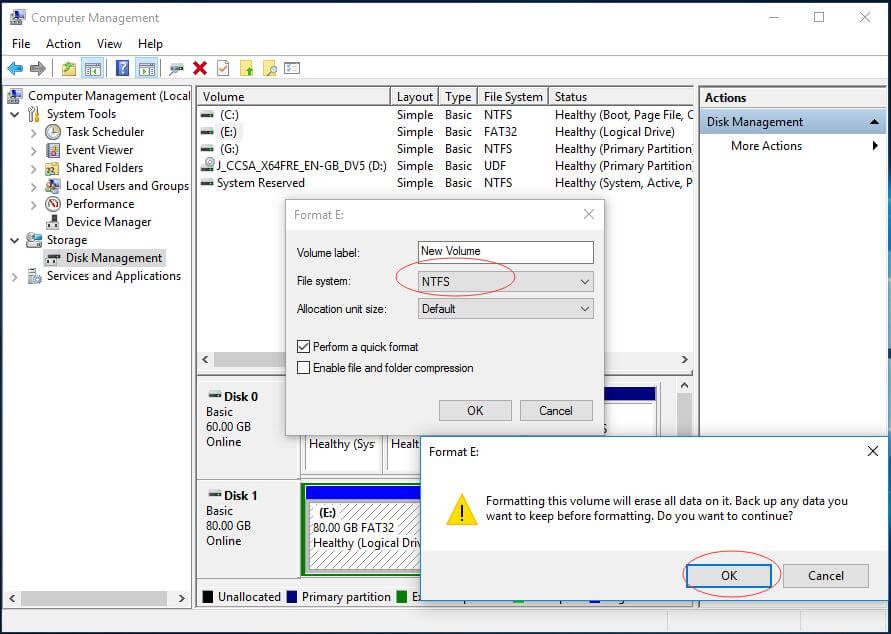Expand the Performance node
Viewport: 891px width, 634px height.
34,205
